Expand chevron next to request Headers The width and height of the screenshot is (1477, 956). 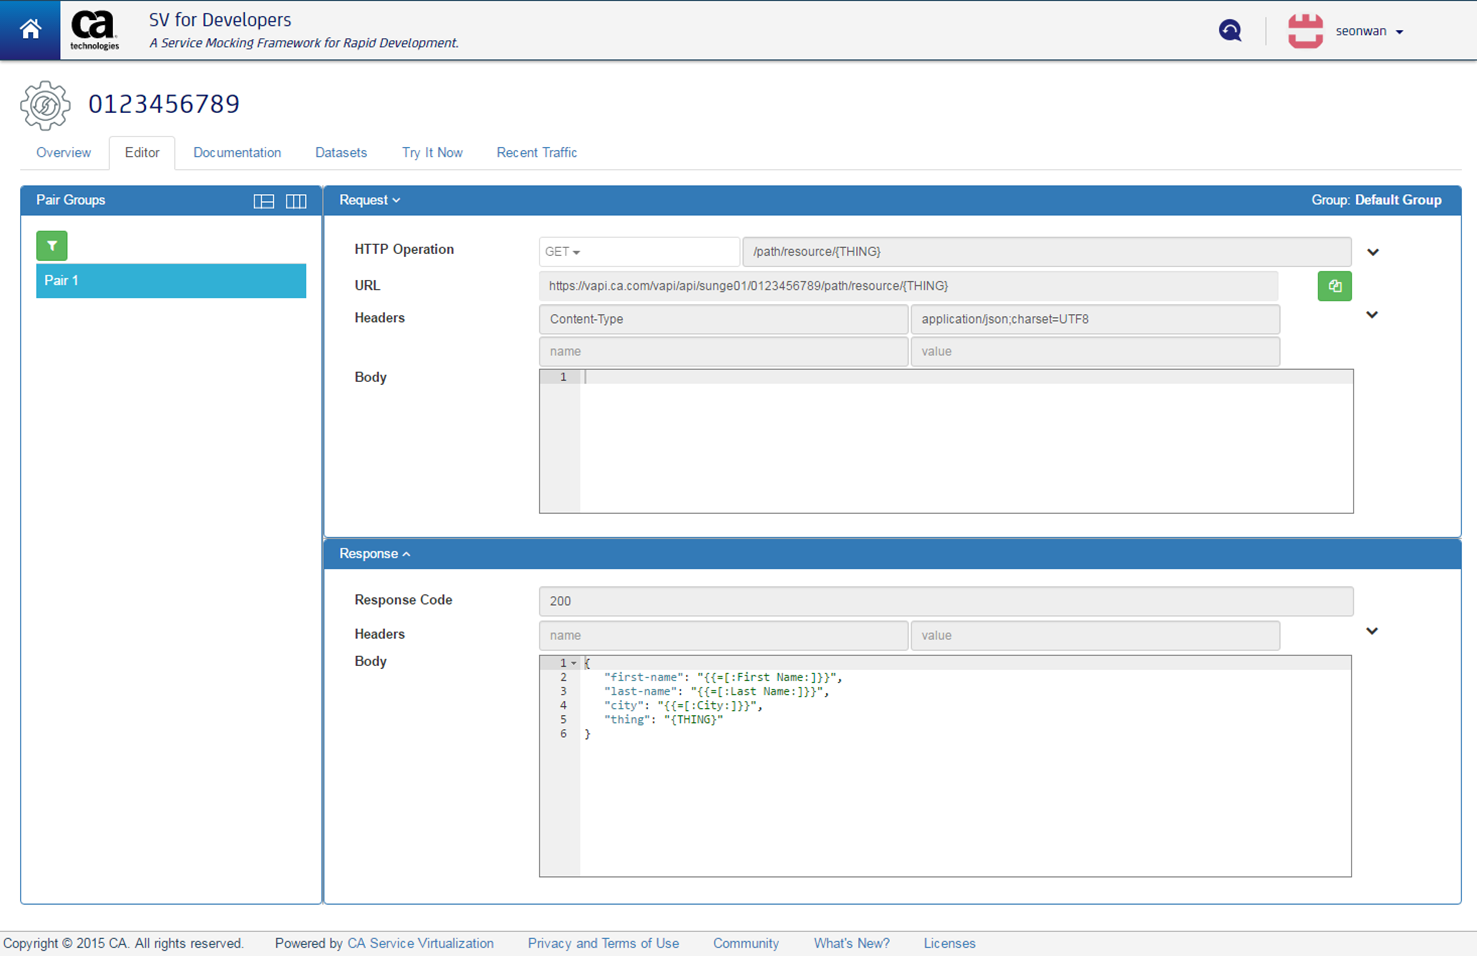(x=1372, y=315)
